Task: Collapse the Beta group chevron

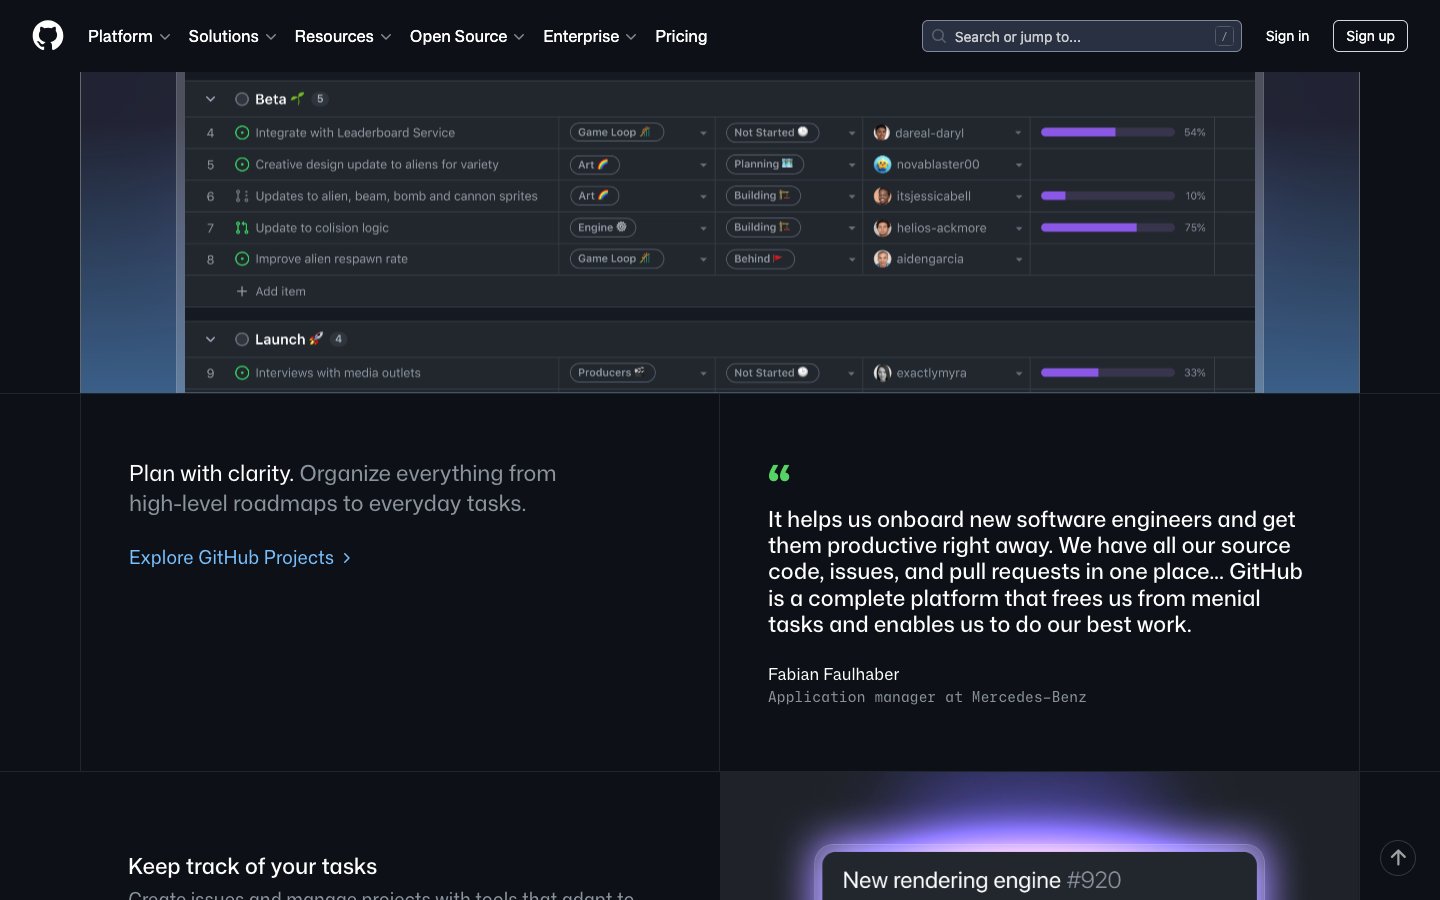Action: (x=210, y=99)
